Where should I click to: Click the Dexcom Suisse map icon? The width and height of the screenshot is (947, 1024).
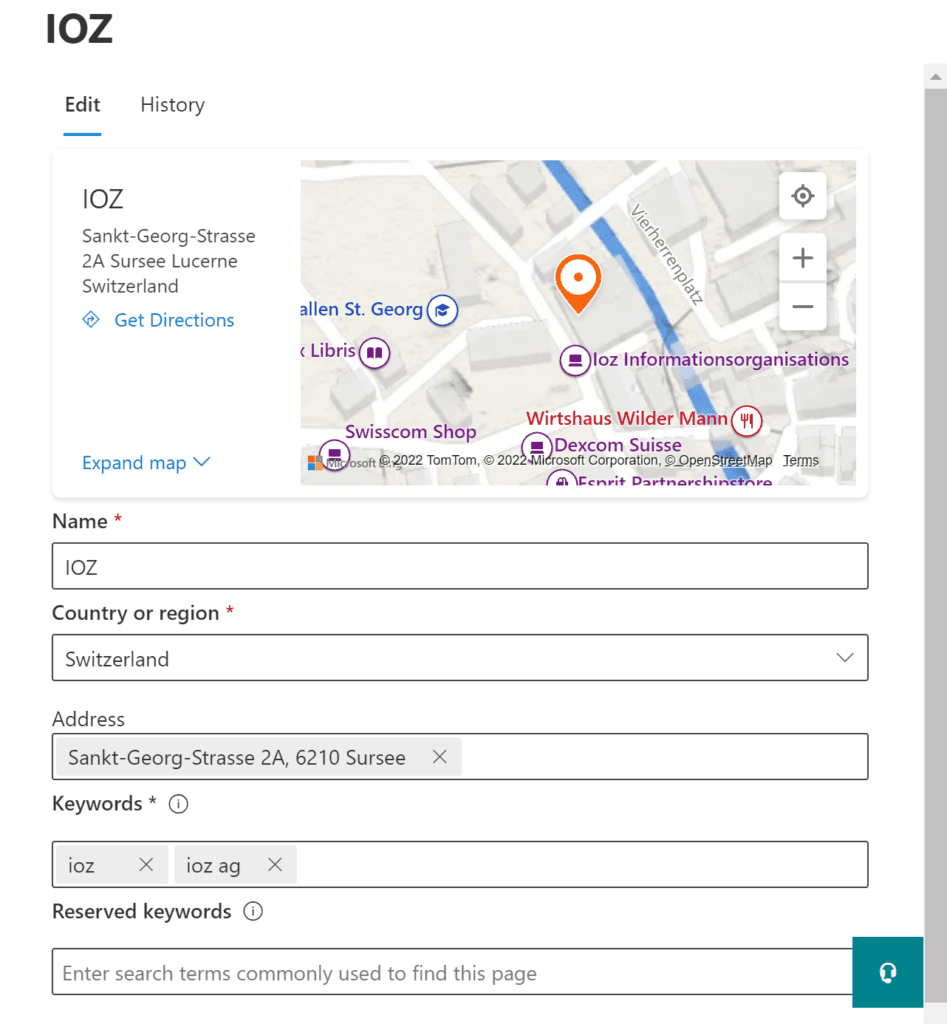[x=537, y=447]
